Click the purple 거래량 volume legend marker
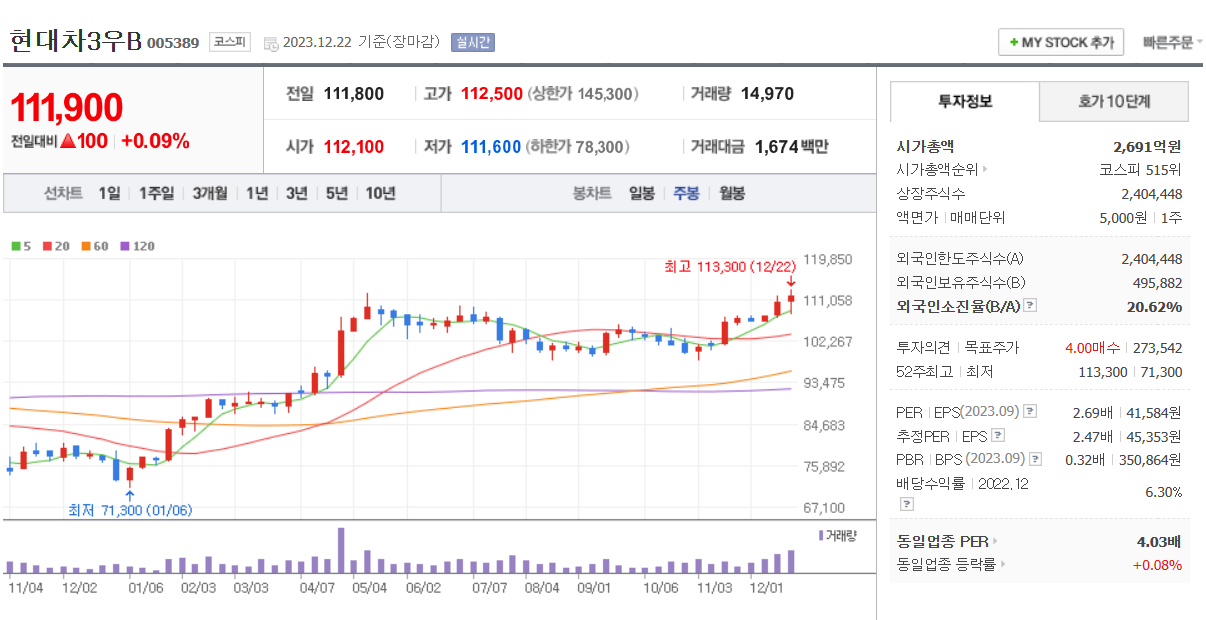 [x=821, y=535]
